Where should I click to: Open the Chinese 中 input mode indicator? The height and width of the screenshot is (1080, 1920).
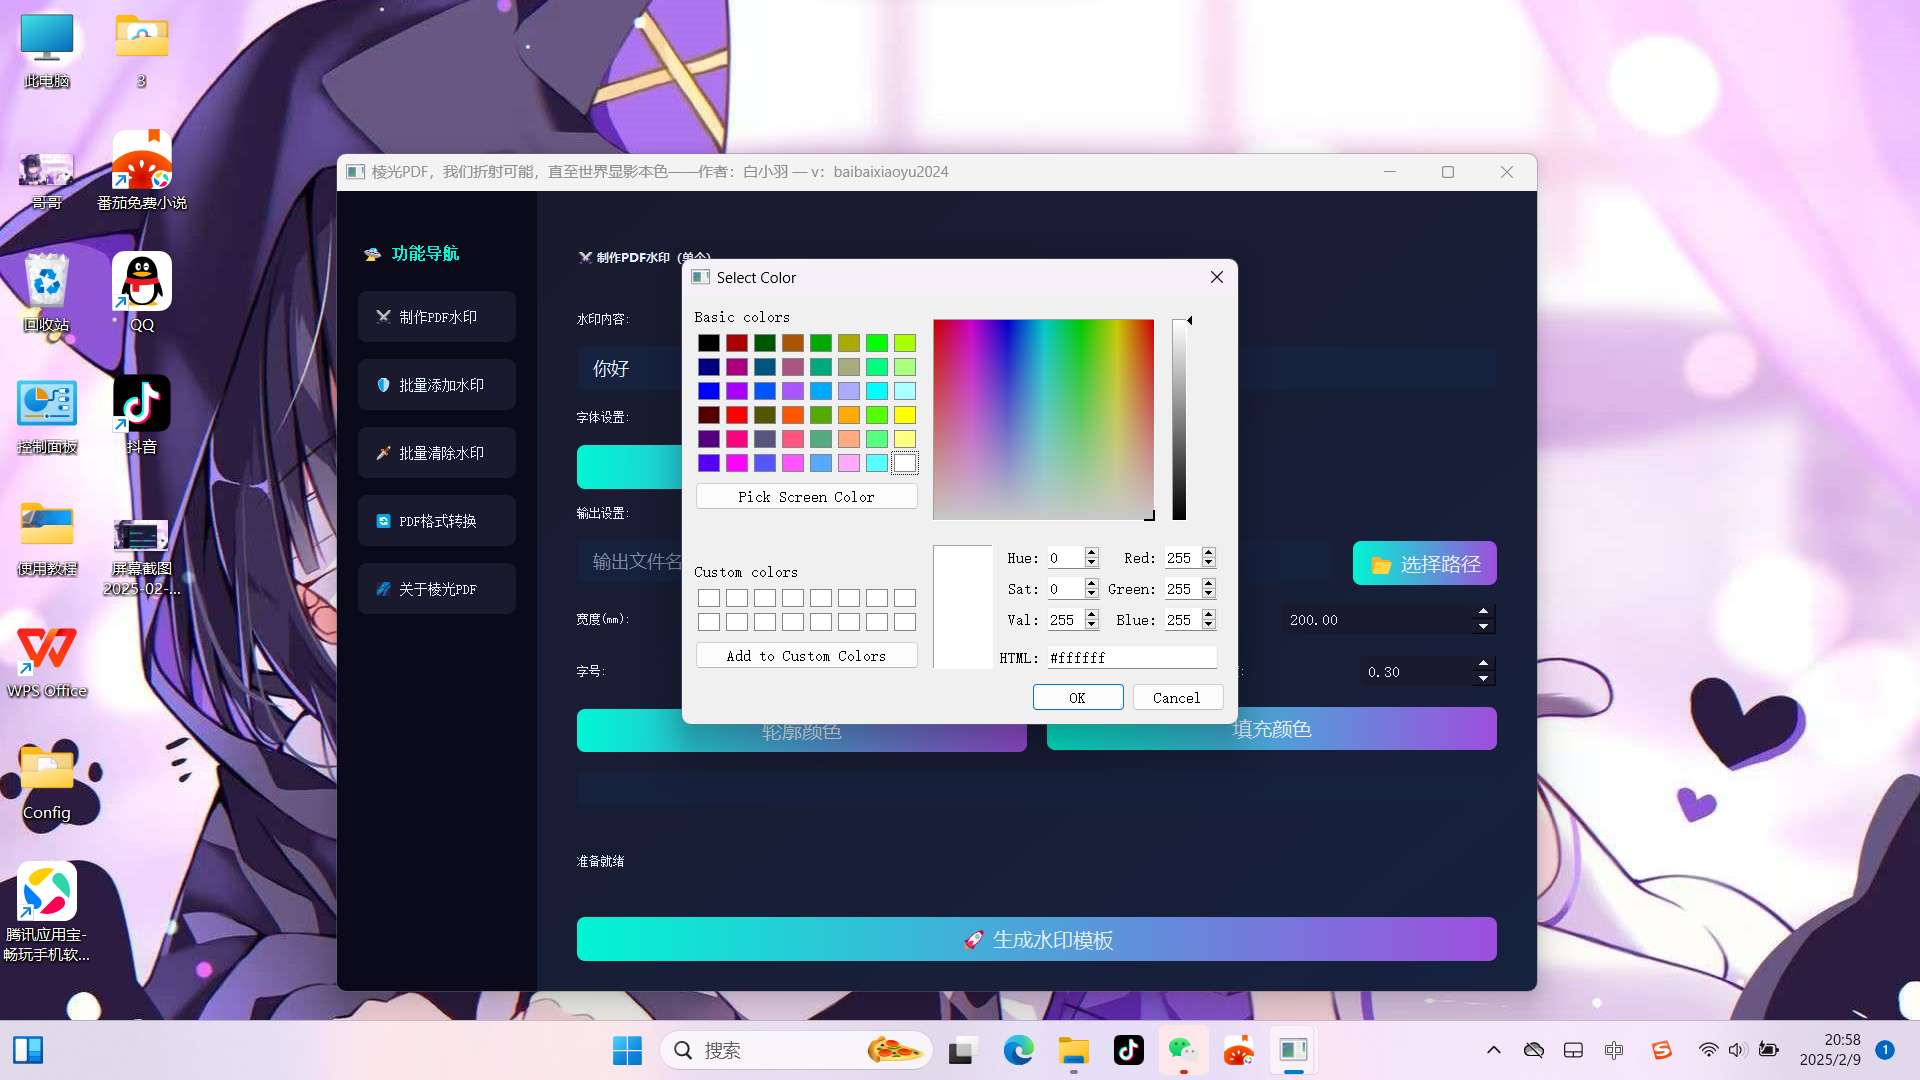coord(1613,1050)
